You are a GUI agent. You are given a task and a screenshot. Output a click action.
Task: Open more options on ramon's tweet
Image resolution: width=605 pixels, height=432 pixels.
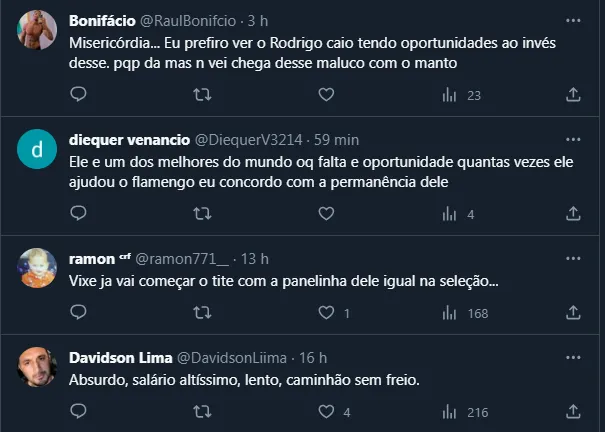[x=573, y=258]
